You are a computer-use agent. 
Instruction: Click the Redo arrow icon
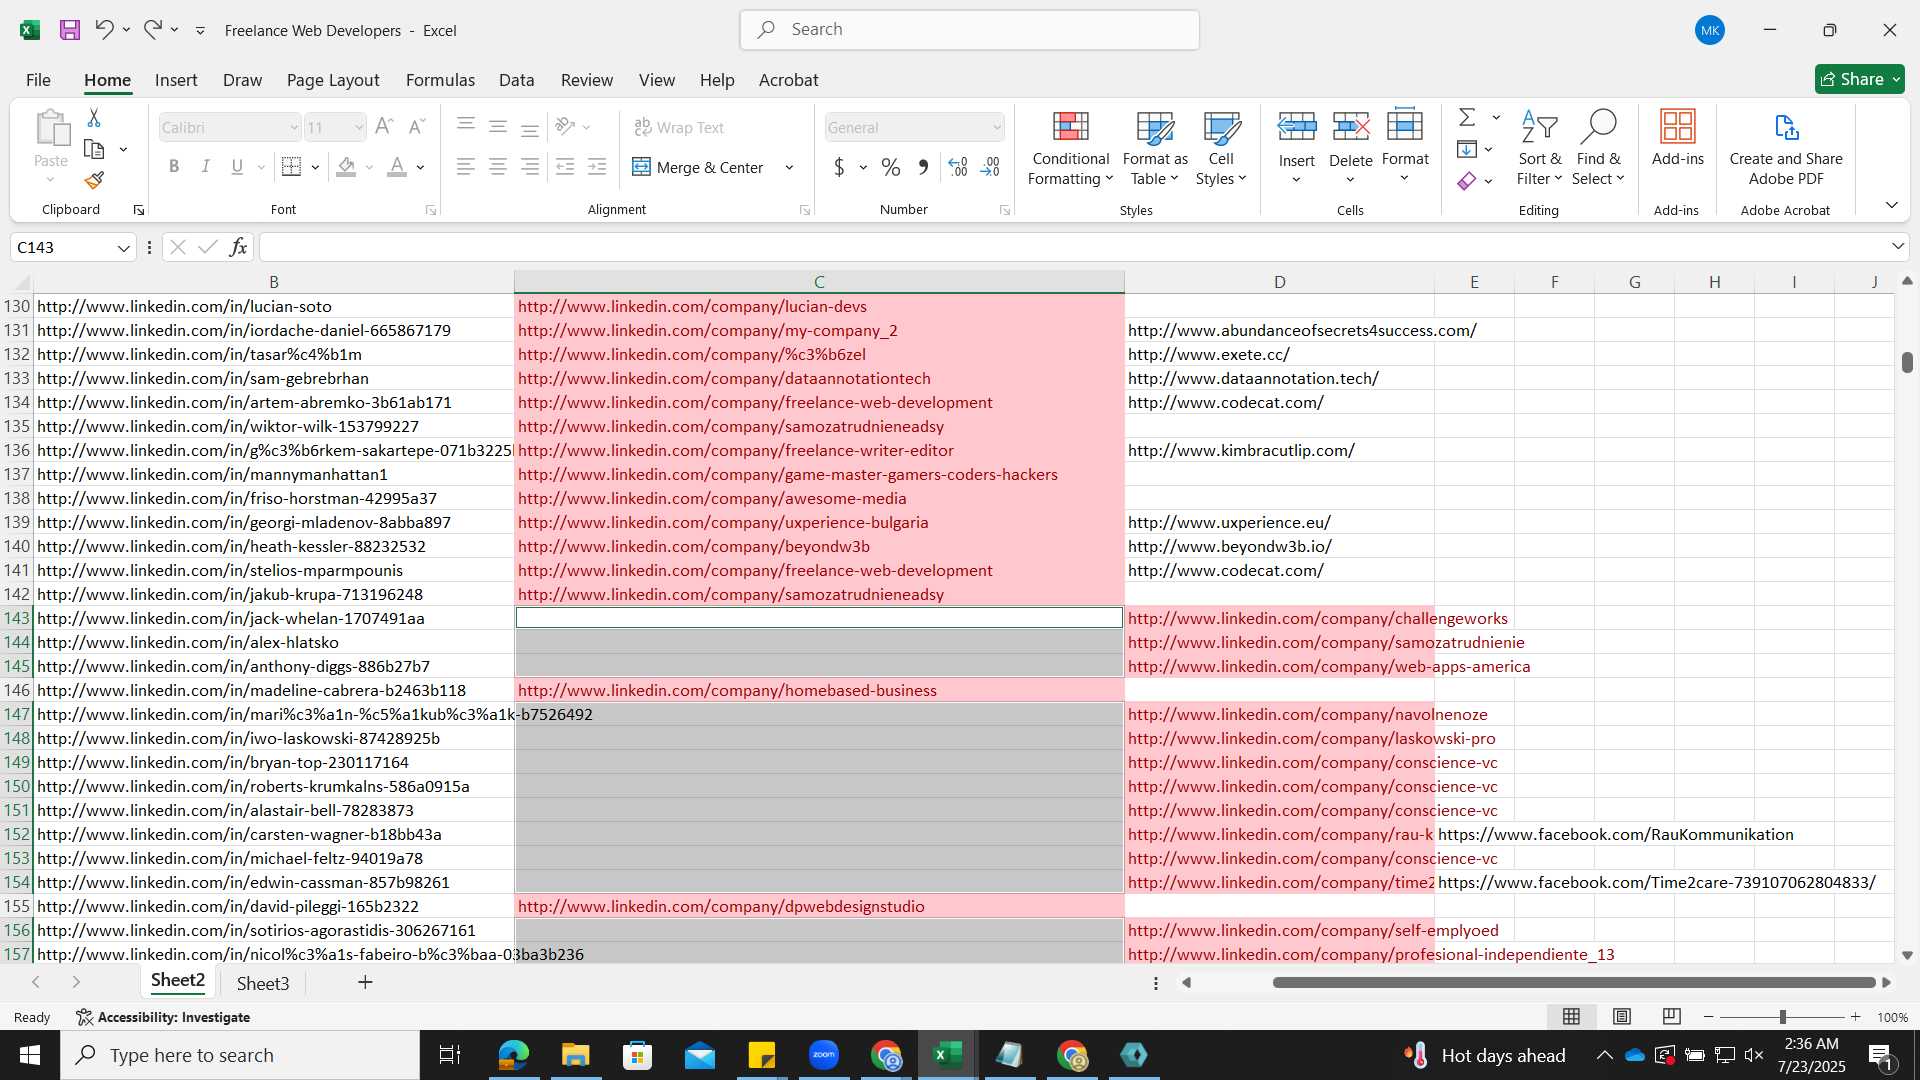(x=152, y=30)
